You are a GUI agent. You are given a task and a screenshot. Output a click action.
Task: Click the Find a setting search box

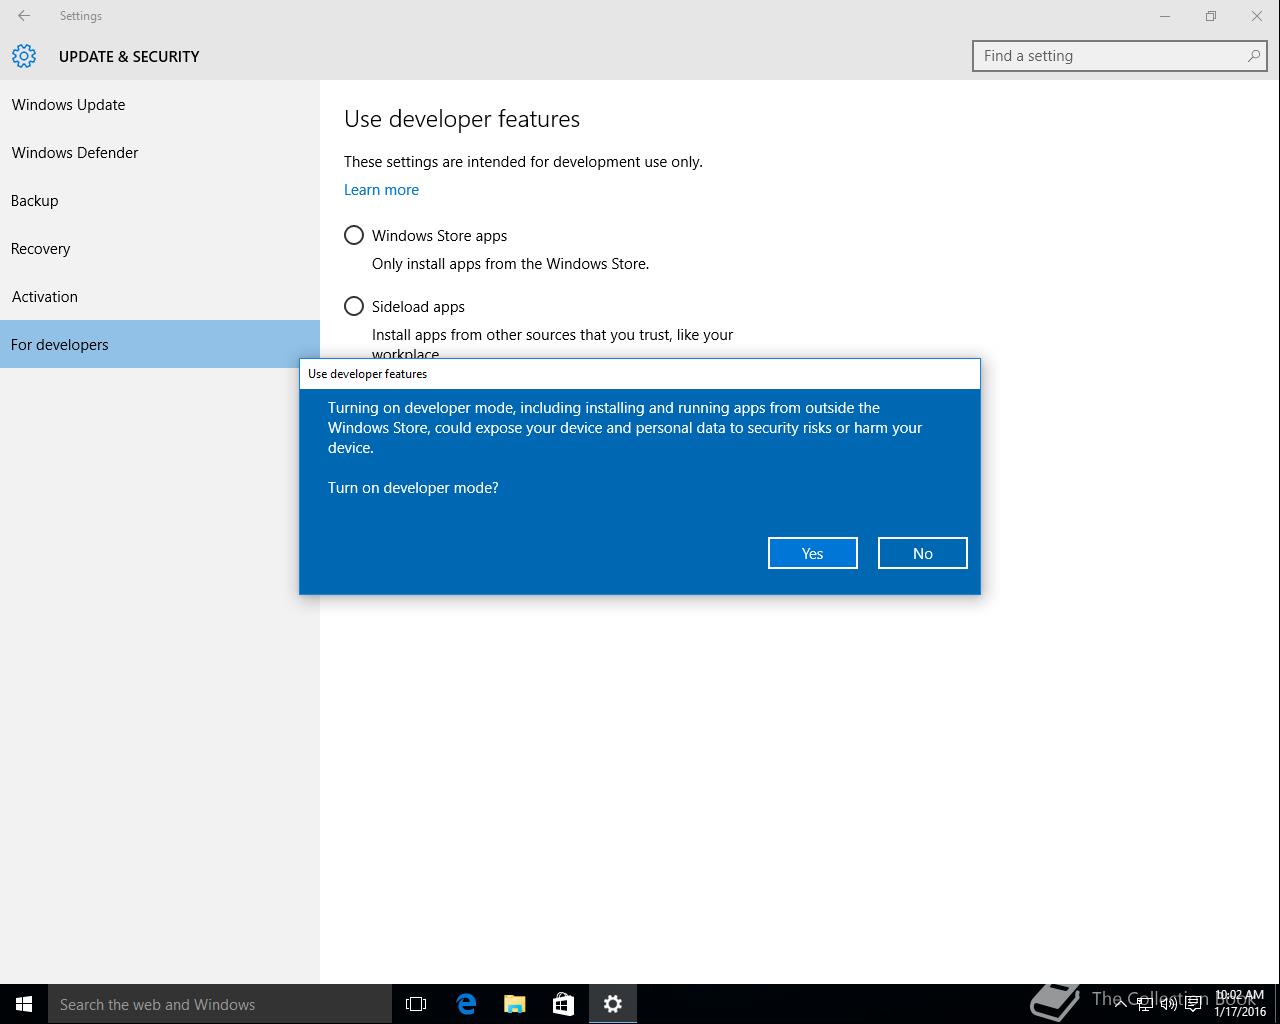pyautogui.click(x=1110, y=56)
